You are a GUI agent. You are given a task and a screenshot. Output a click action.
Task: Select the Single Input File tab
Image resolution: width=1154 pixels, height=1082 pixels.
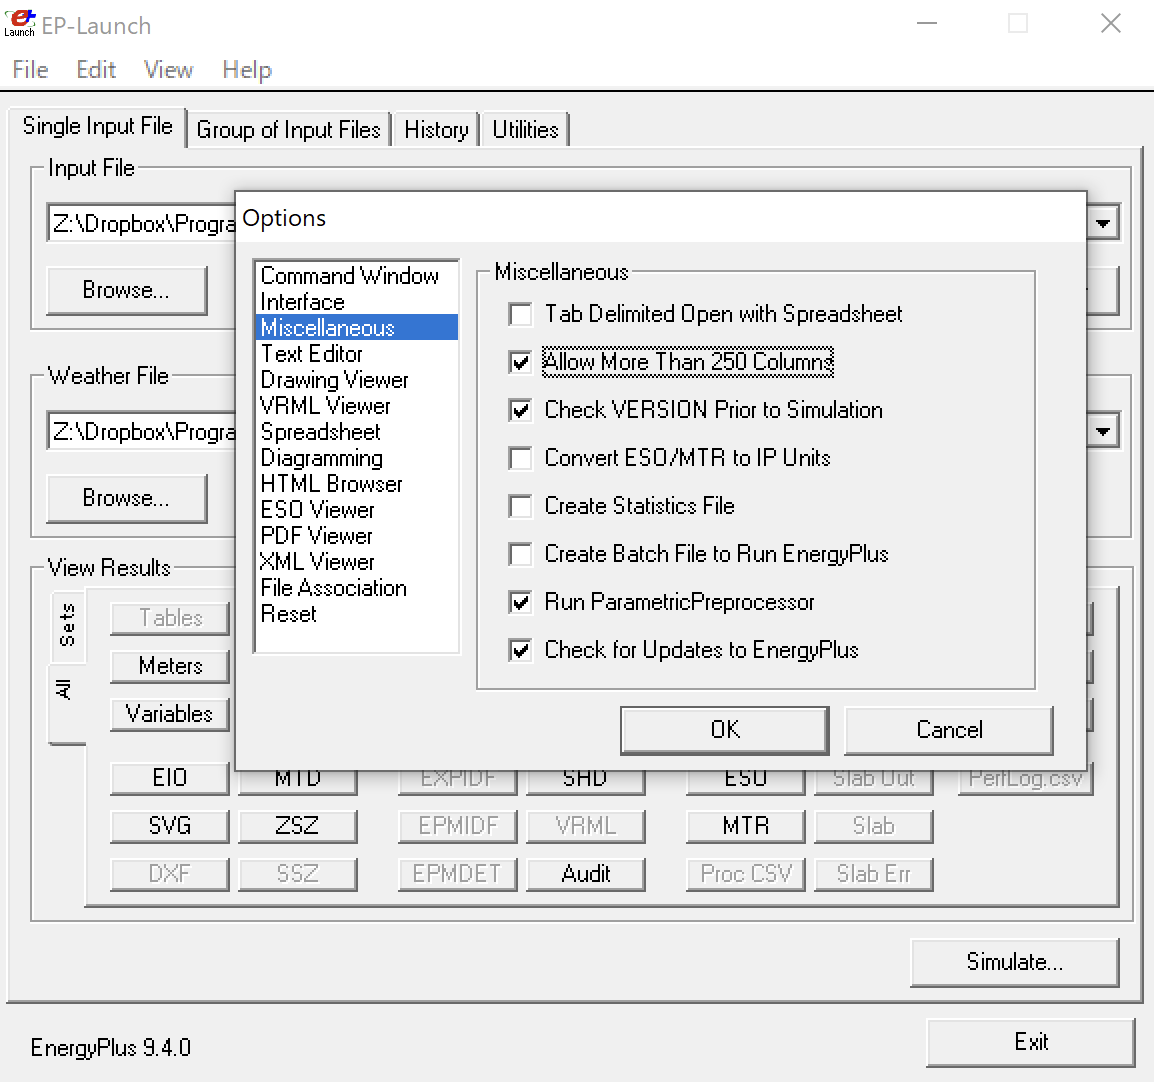[98, 126]
